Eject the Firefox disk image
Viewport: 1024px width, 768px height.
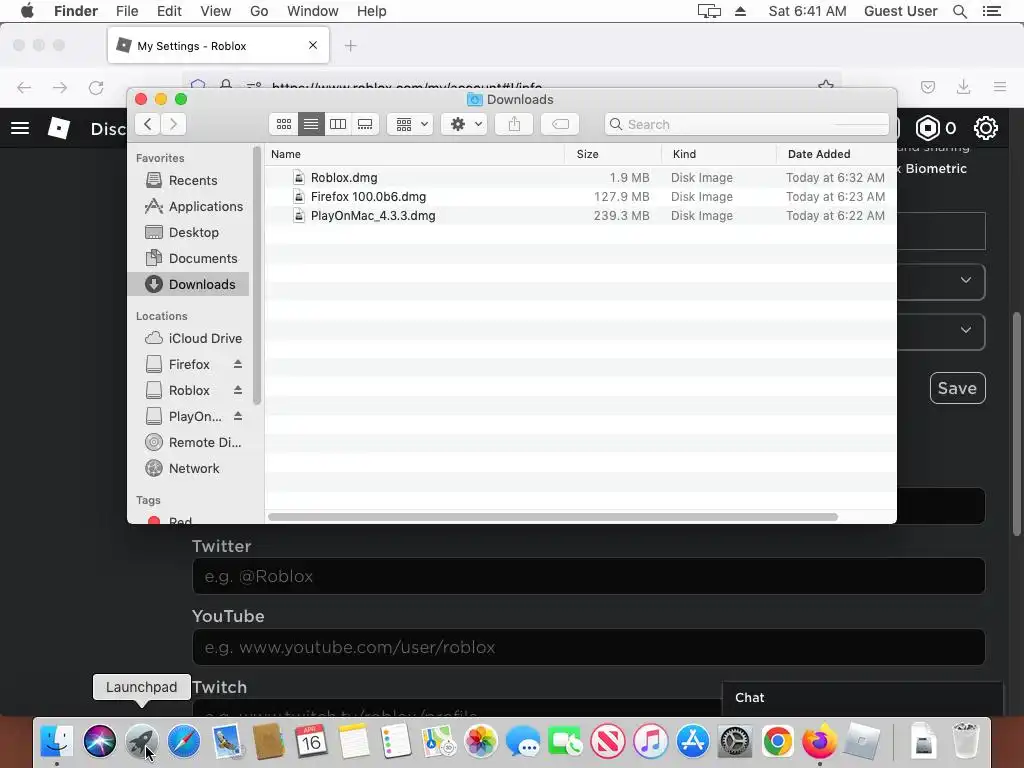pos(238,364)
